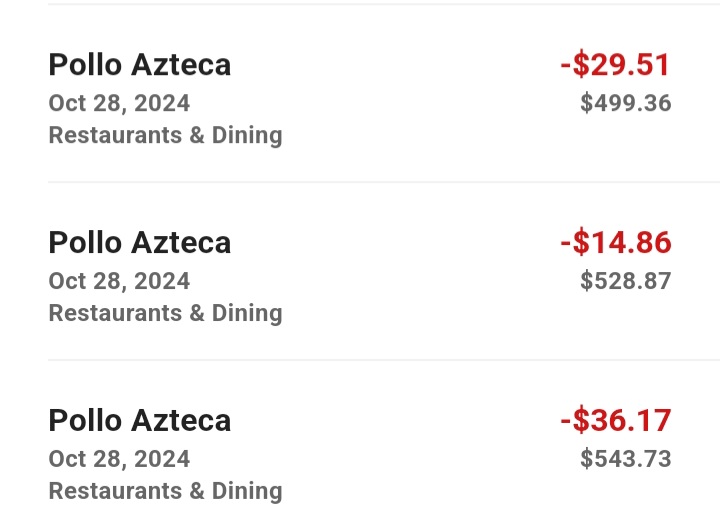Viewport: 720px width, 525px height.
Task: Open the Pollo Azteca transaction for $36.17
Action: click(140, 421)
